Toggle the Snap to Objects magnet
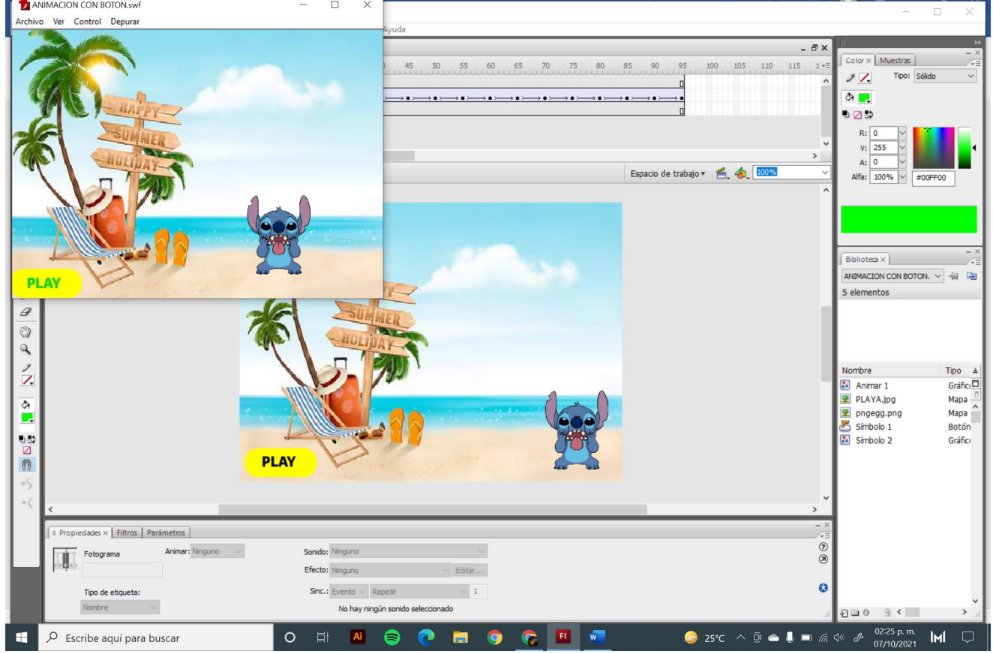This screenshot has width=993, height=653. (x=26, y=465)
